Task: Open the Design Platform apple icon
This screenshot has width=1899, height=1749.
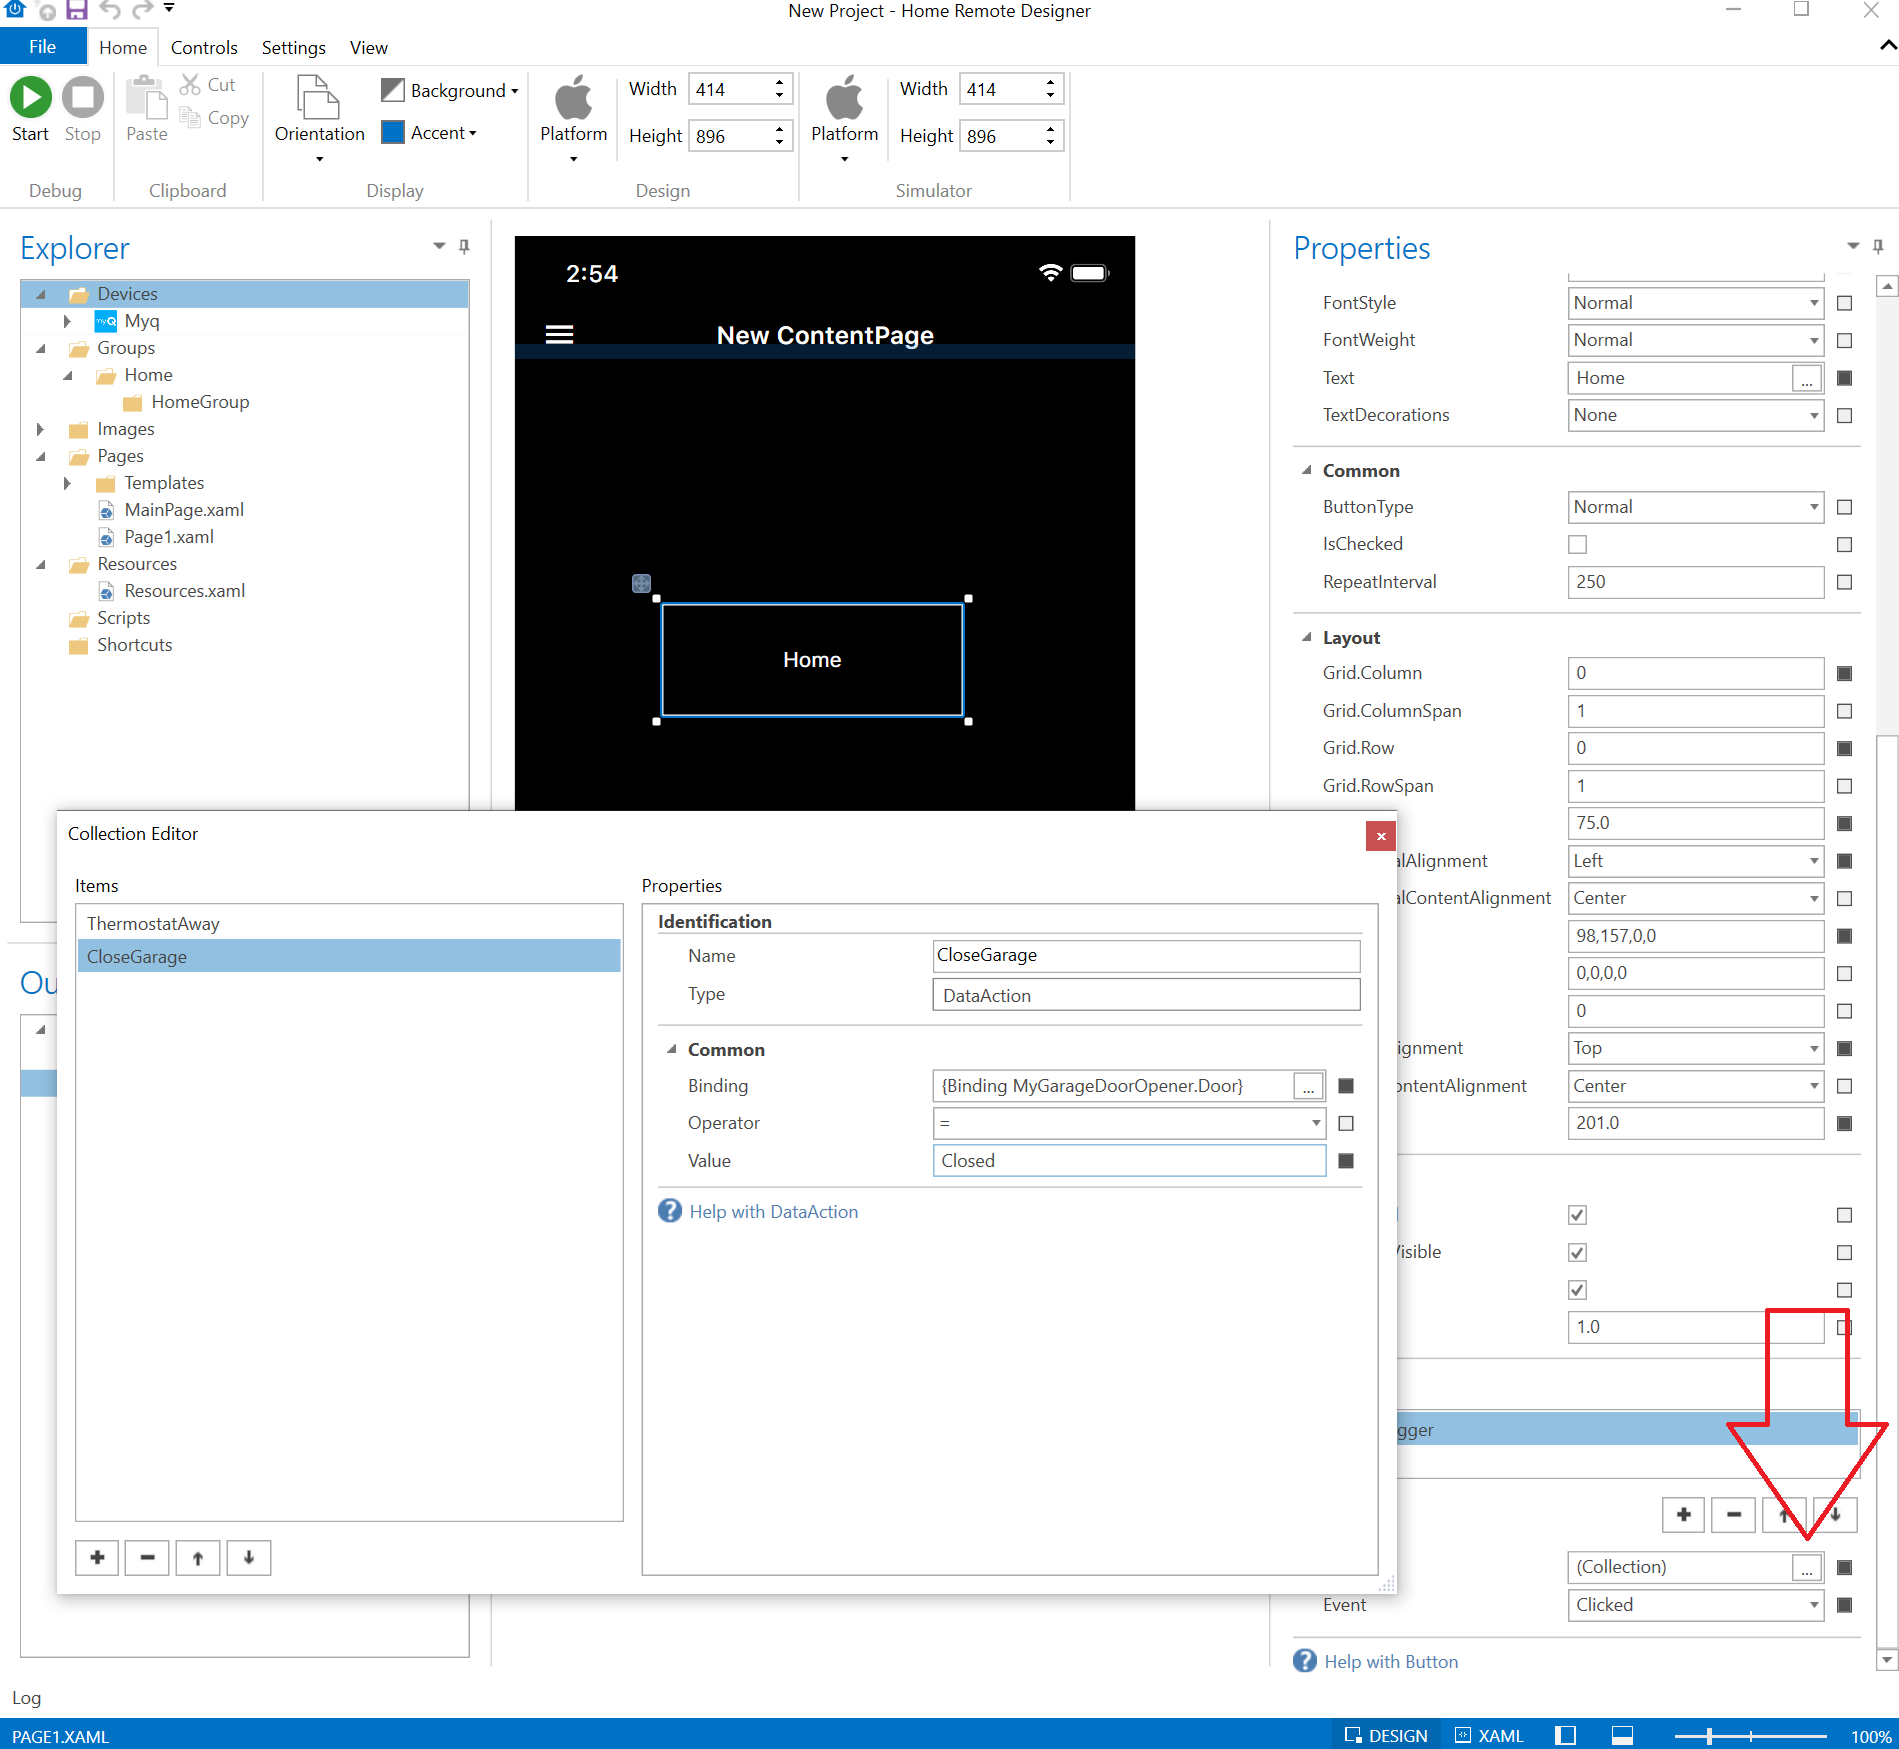Action: coord(573,97)
